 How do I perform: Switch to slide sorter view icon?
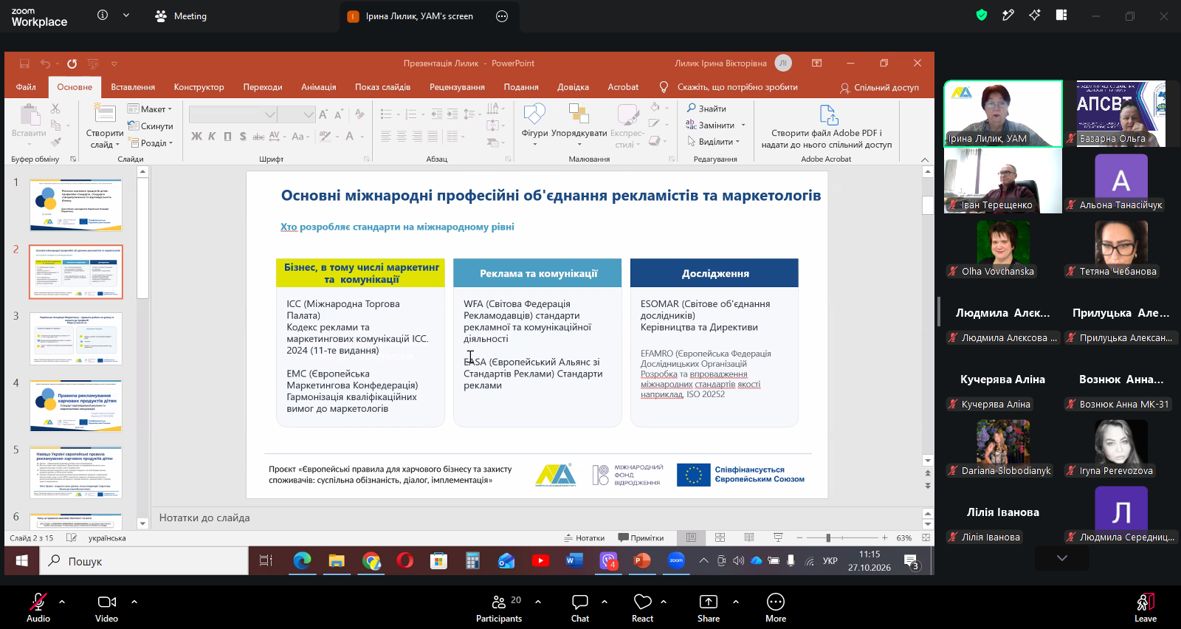point(720,538)
